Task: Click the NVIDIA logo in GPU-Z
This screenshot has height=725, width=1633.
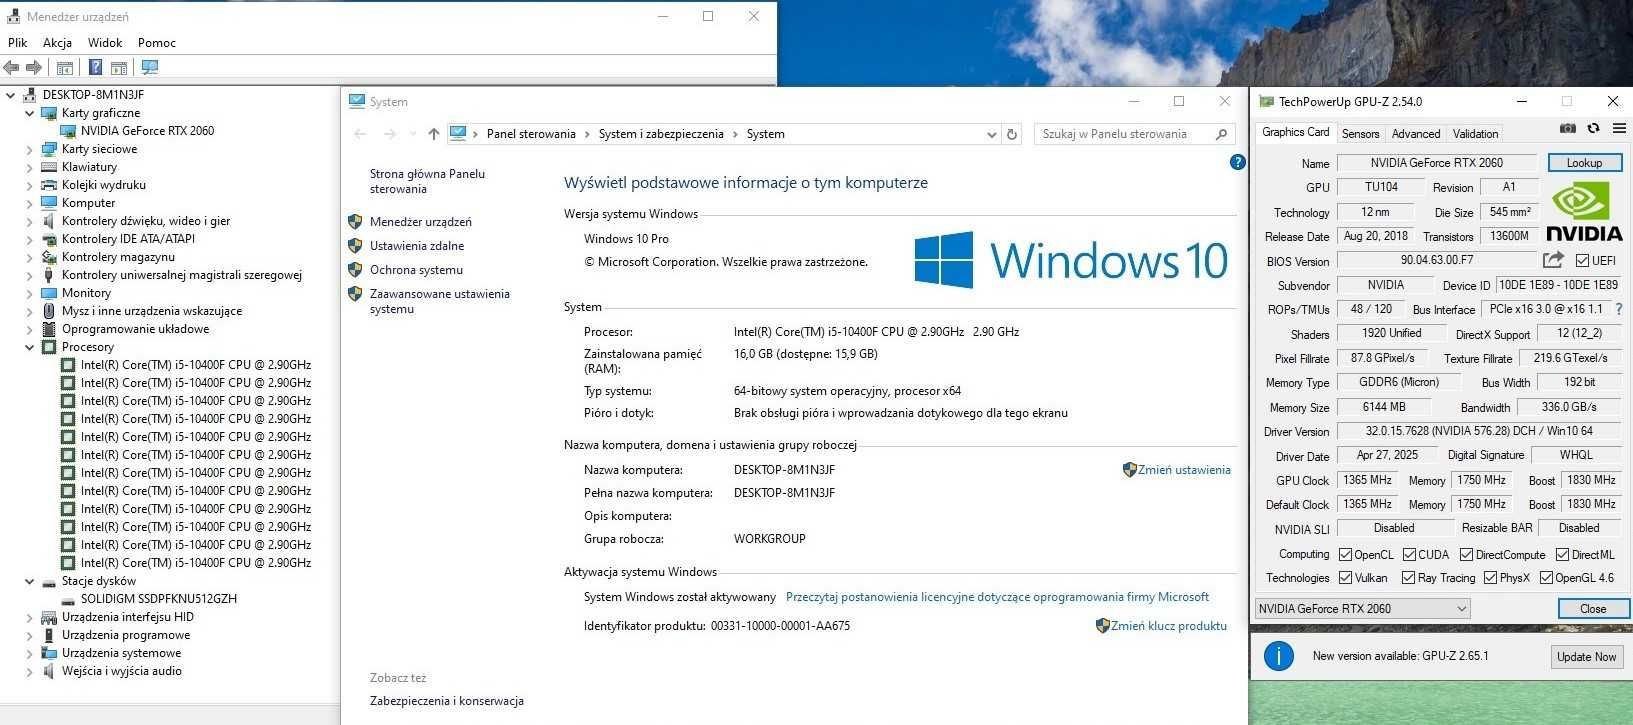Action: 1584,213
